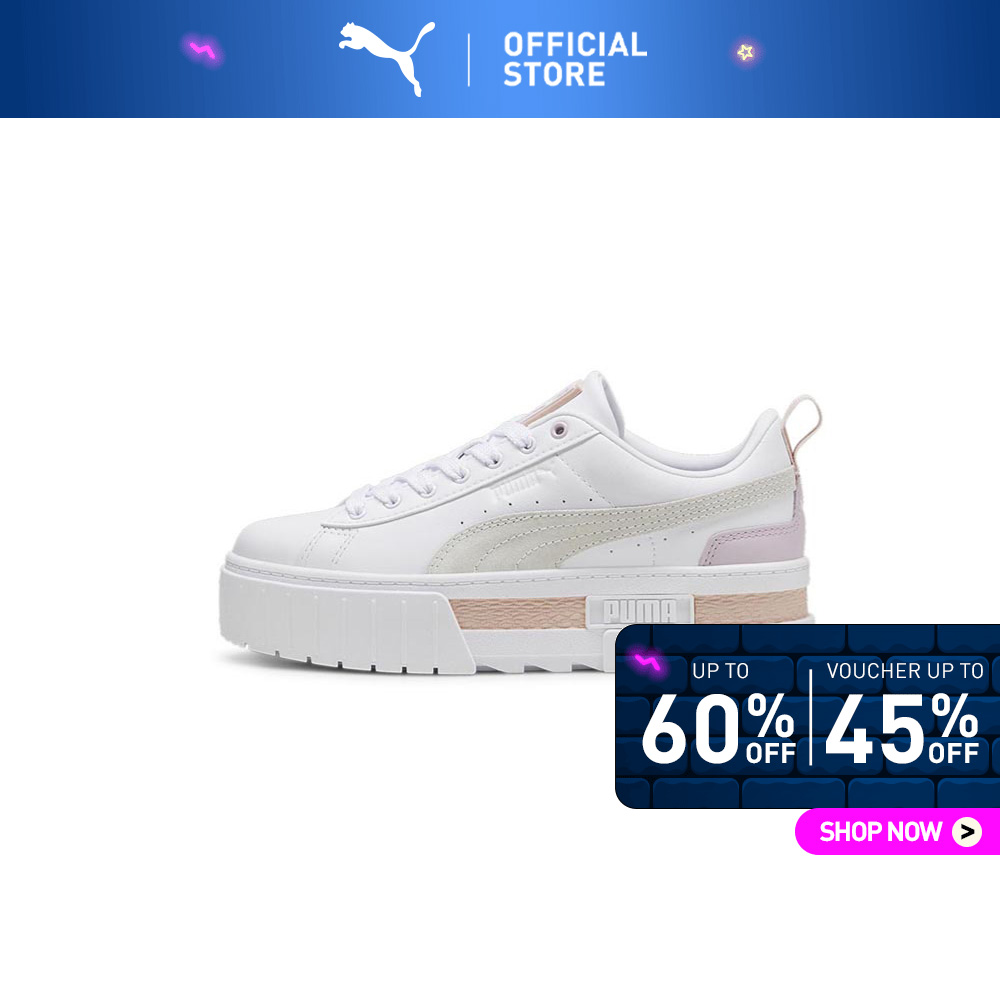Click the white Puma cat logo

386,58
